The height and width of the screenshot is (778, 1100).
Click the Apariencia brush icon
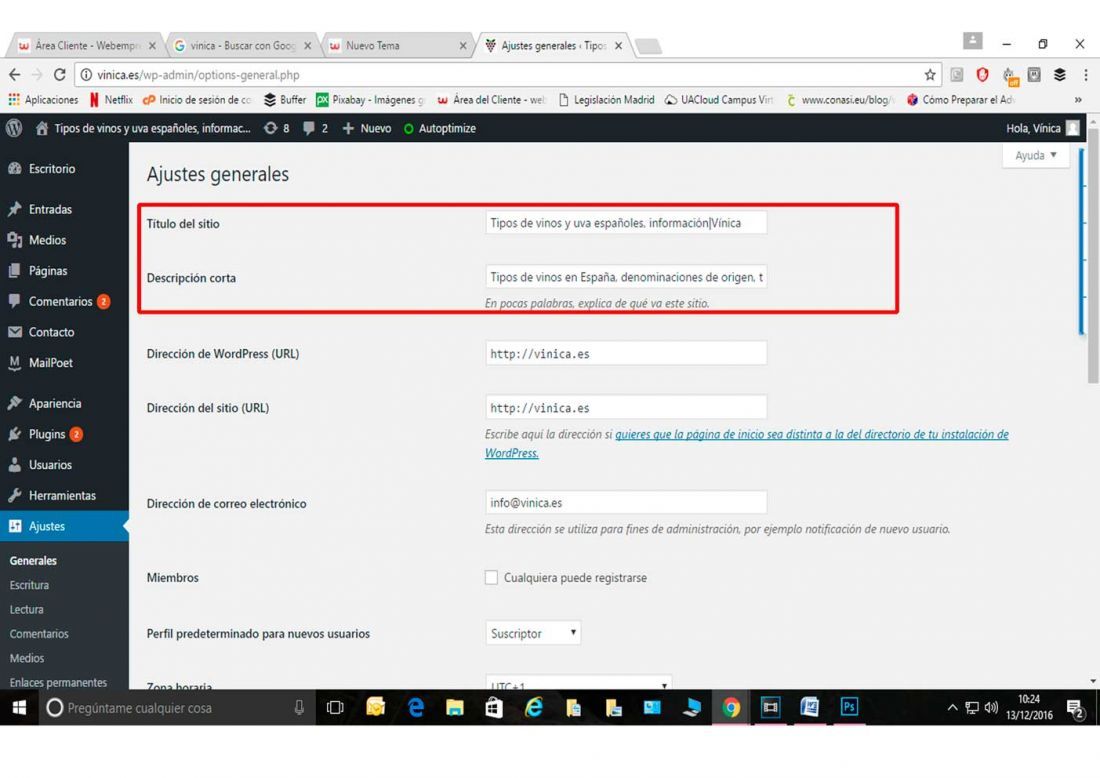[x=15, y=403]
